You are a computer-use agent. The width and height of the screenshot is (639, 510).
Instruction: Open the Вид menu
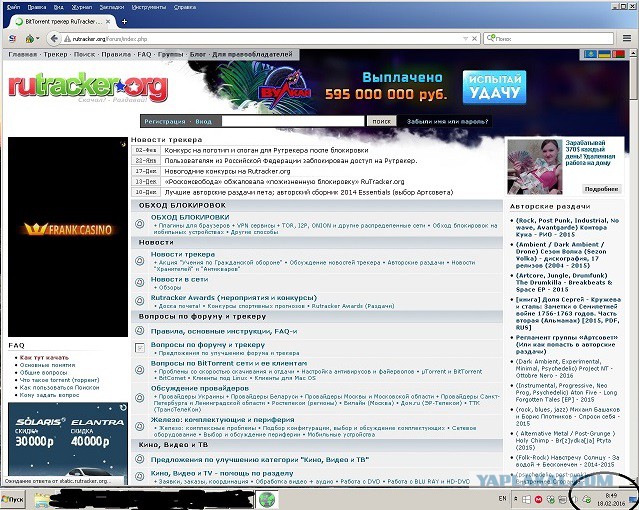coord(59,7)
